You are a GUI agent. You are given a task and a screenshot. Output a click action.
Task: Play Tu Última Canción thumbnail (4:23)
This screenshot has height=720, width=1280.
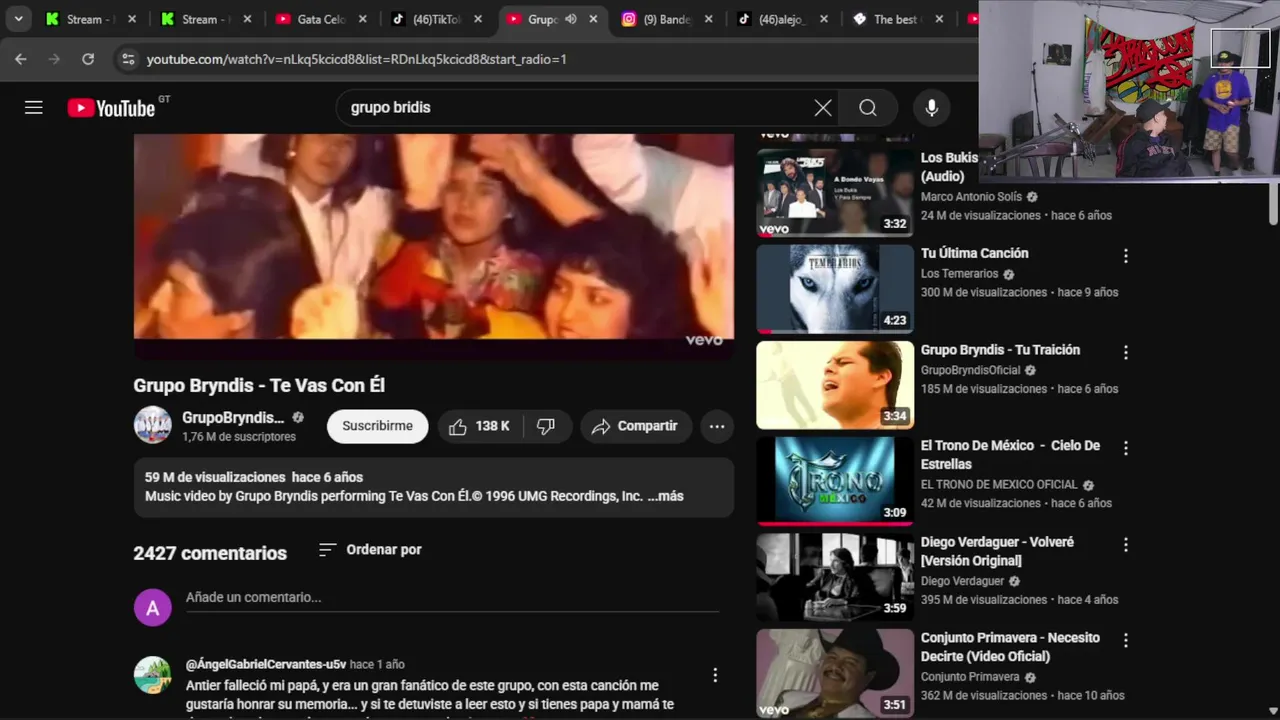[x=835, y=289]
